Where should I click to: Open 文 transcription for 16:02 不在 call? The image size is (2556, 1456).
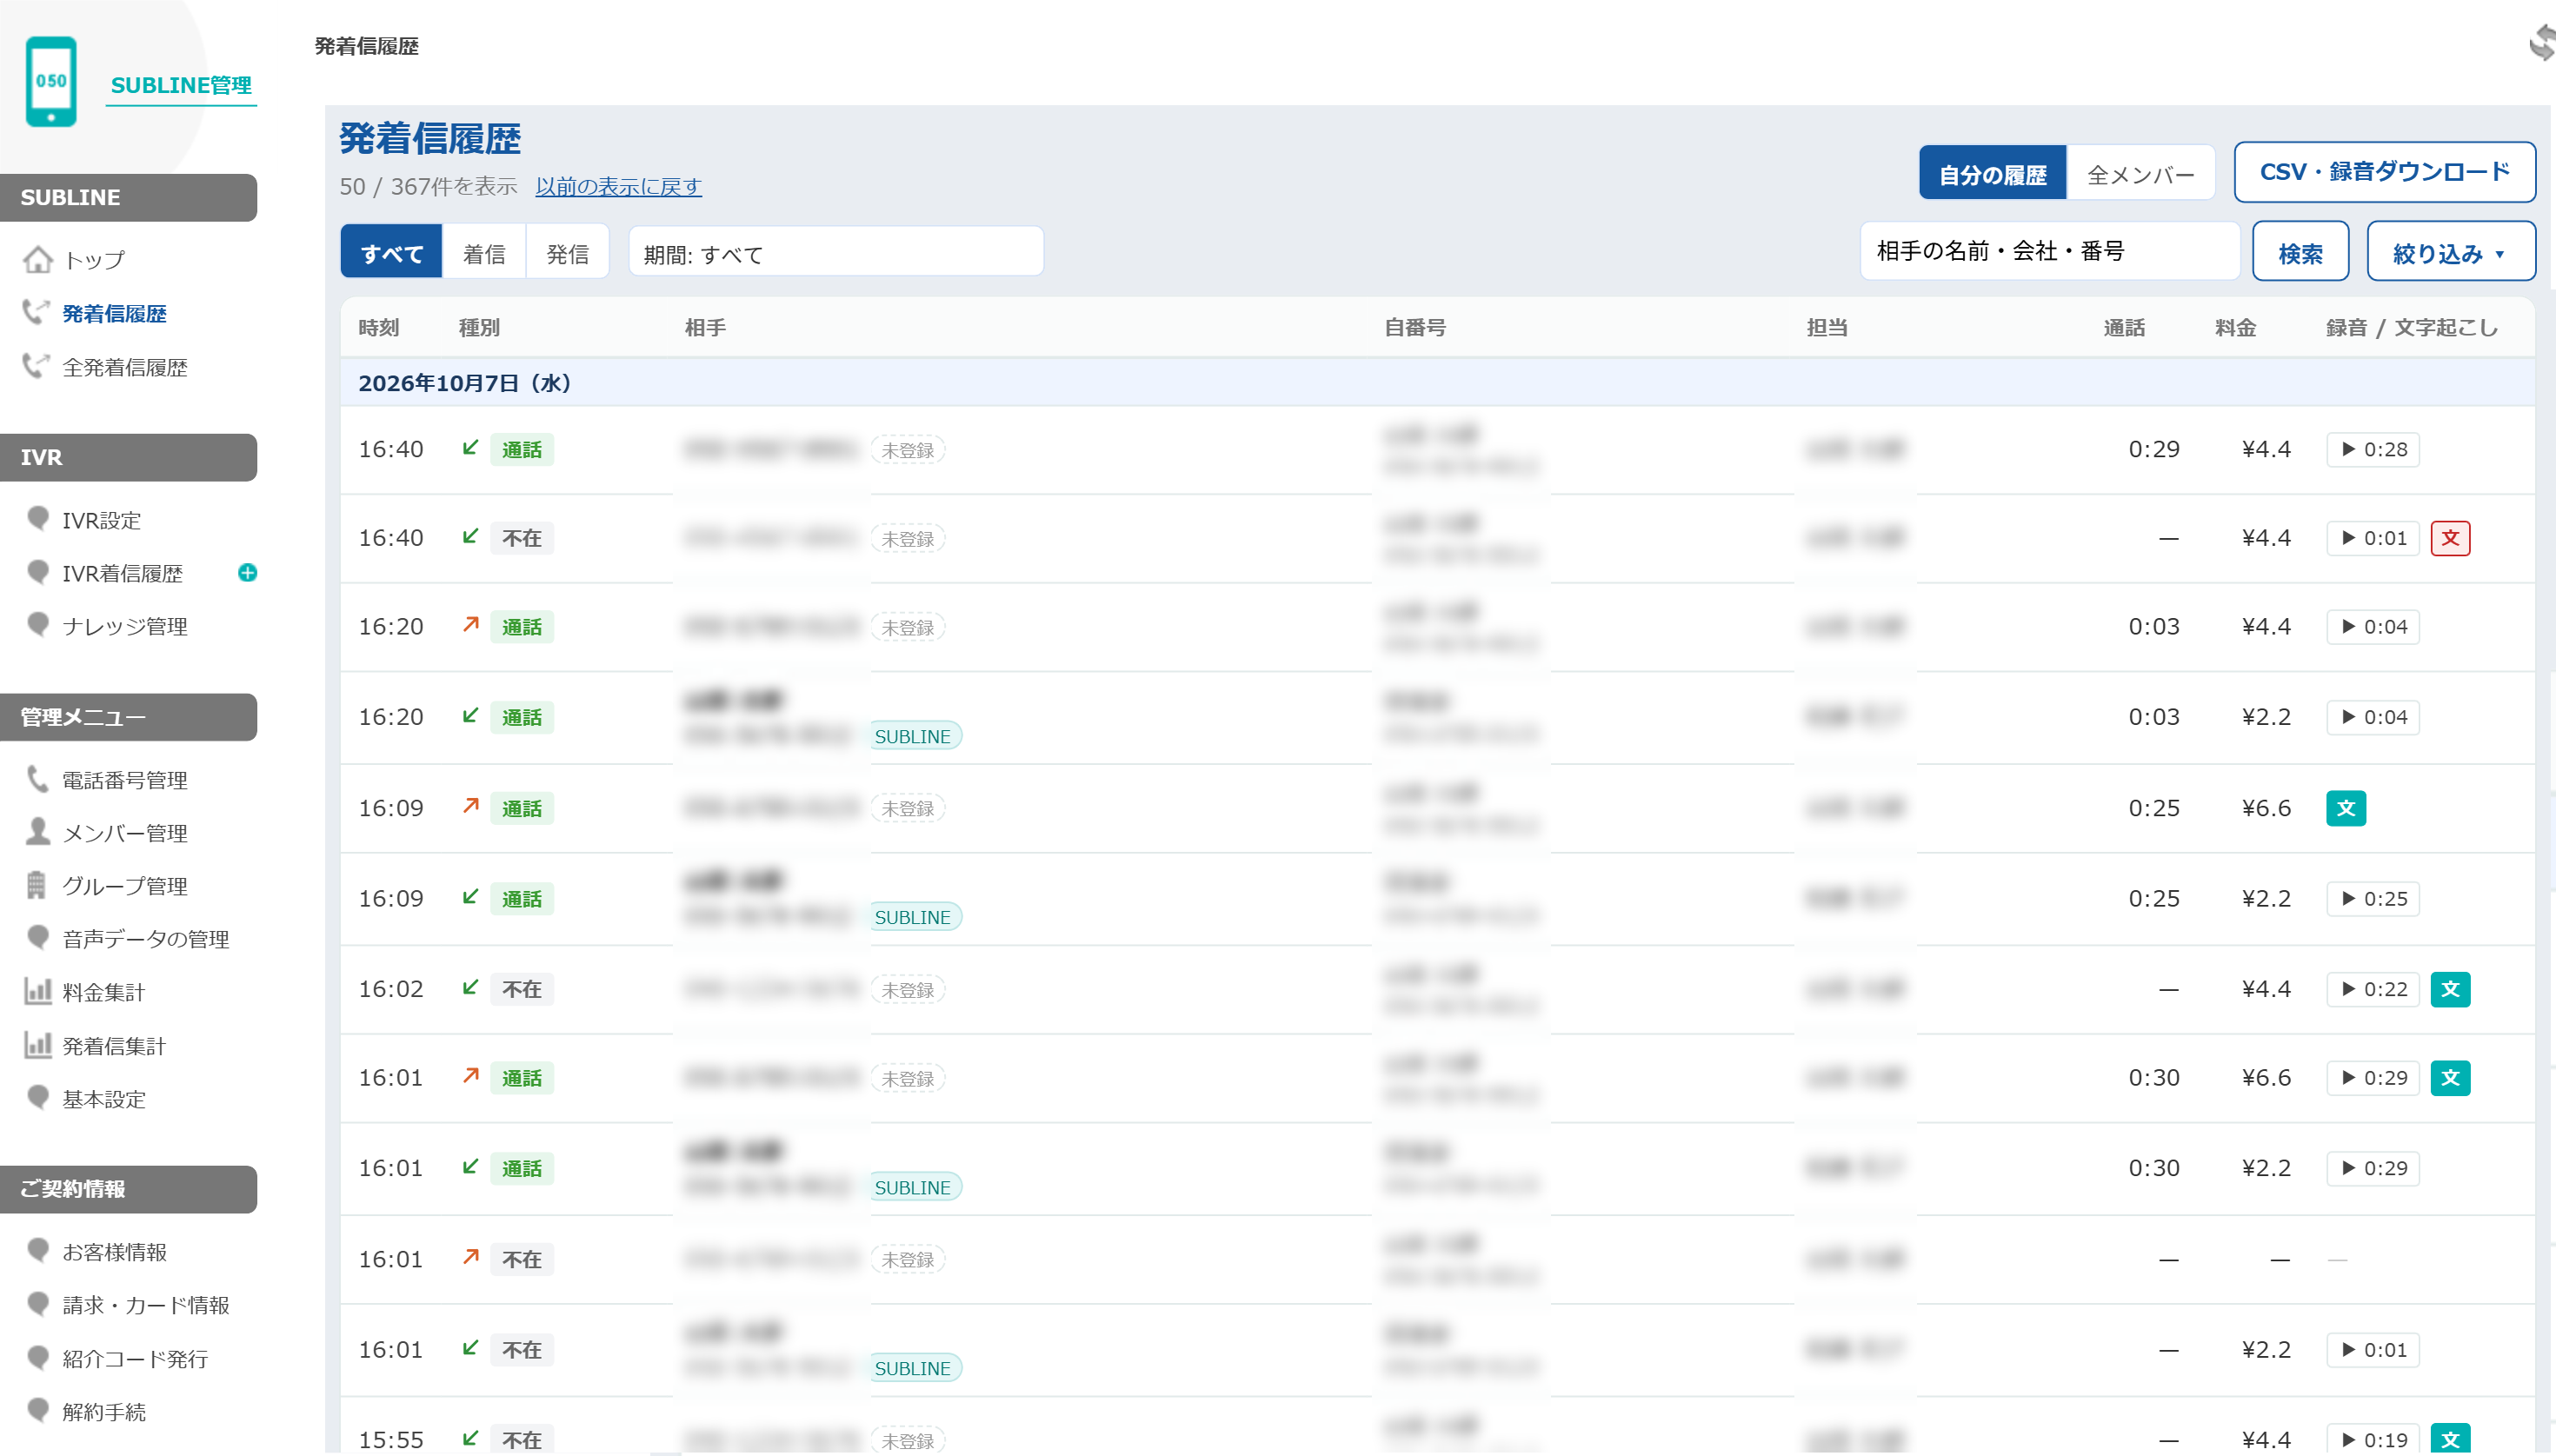point(2450,989)
